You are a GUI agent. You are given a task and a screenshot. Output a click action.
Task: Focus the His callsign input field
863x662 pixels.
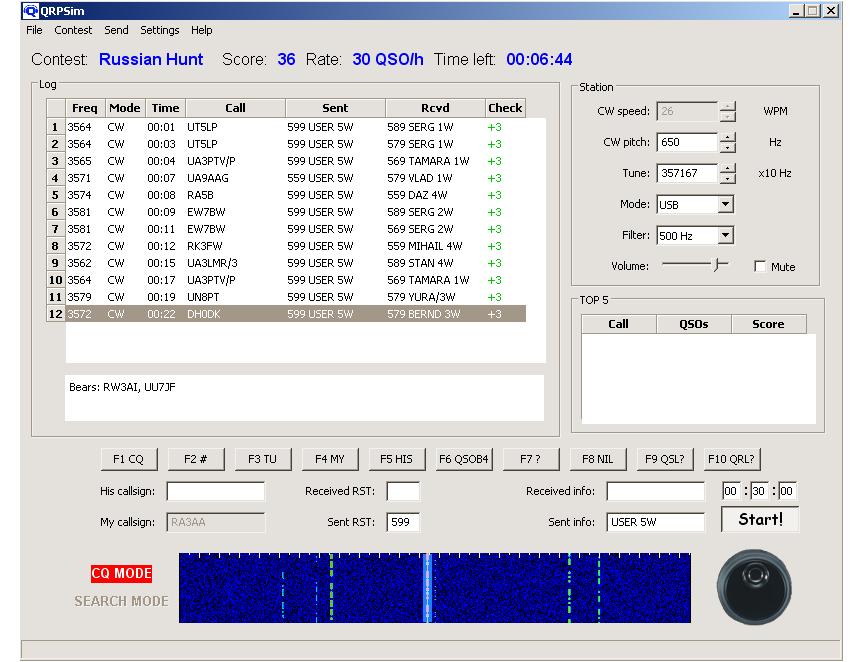click(215, 491)
